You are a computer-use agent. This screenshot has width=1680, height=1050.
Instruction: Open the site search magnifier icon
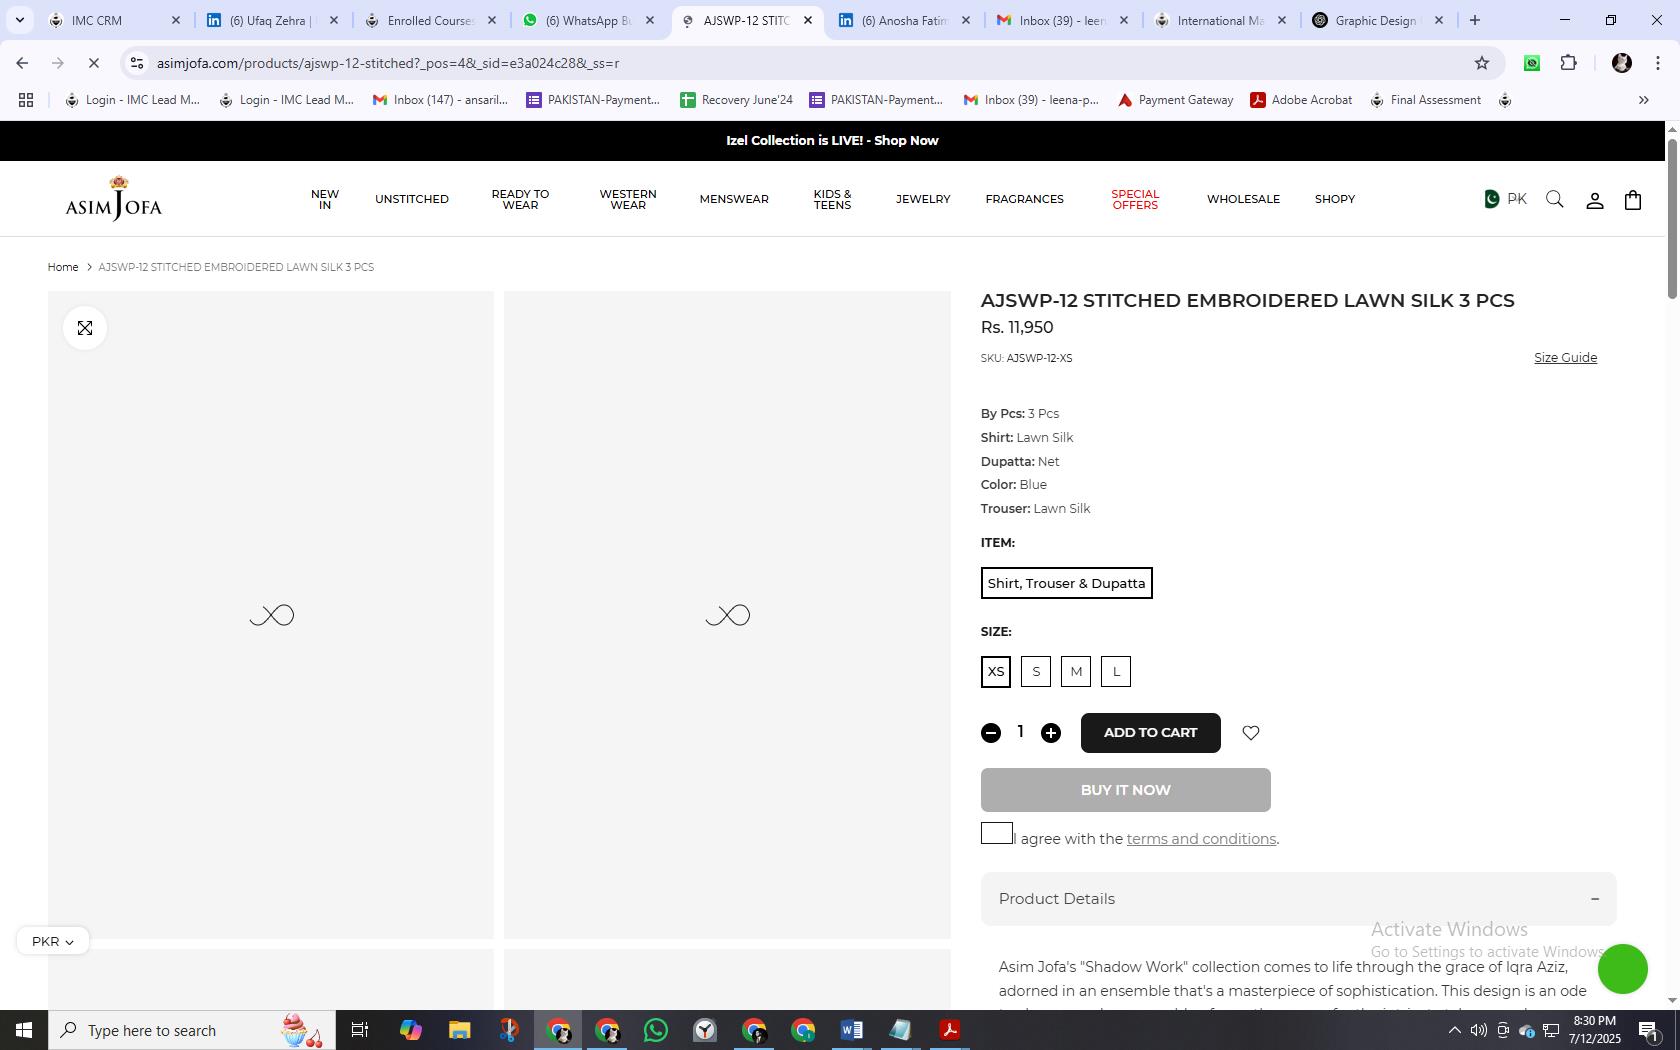[1554, 199]
